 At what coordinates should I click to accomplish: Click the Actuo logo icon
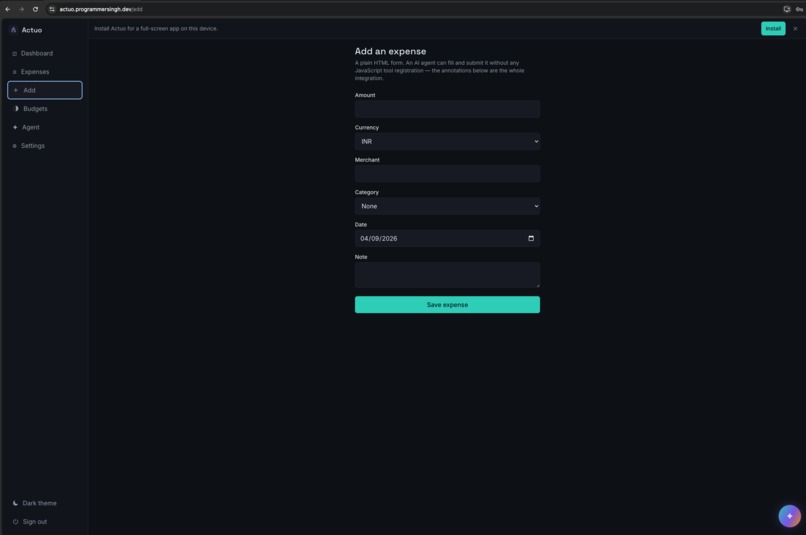(13, 30)
